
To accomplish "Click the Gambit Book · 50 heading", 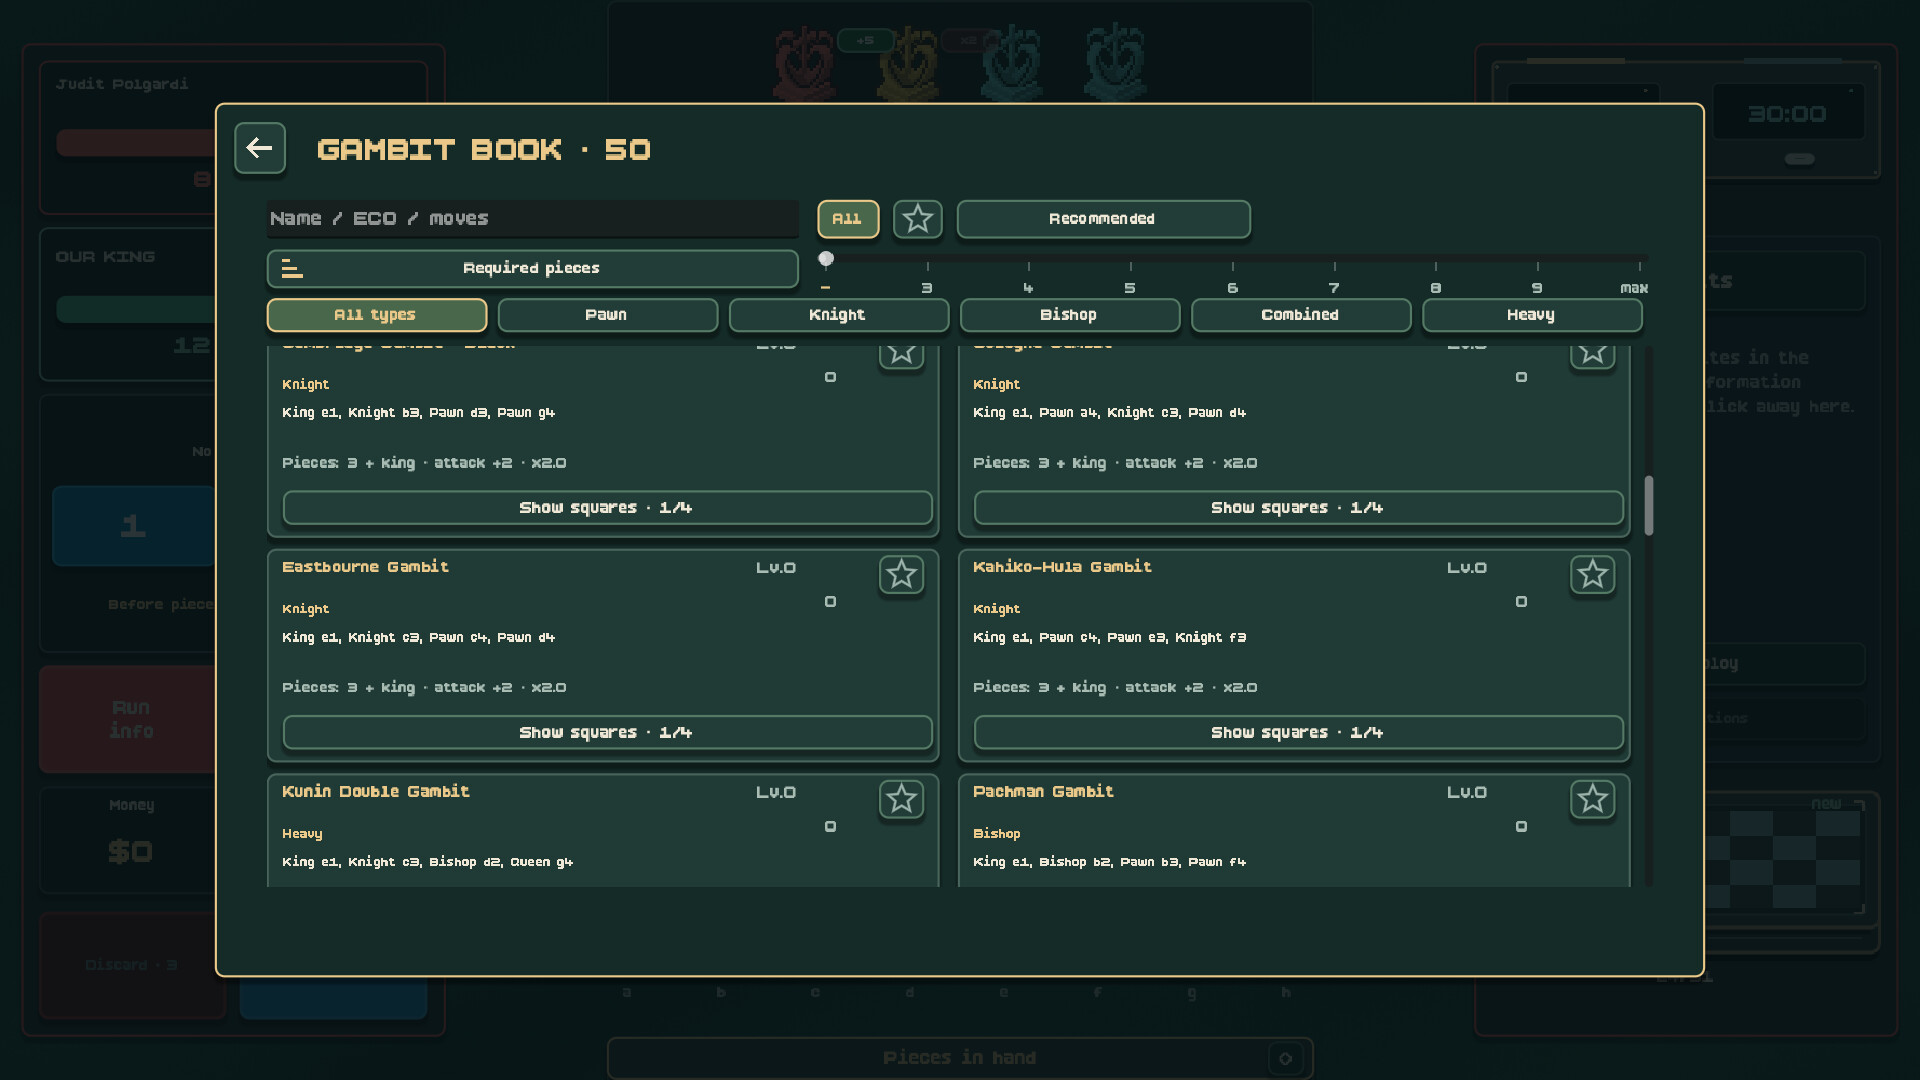I will [x=484, y=150].
